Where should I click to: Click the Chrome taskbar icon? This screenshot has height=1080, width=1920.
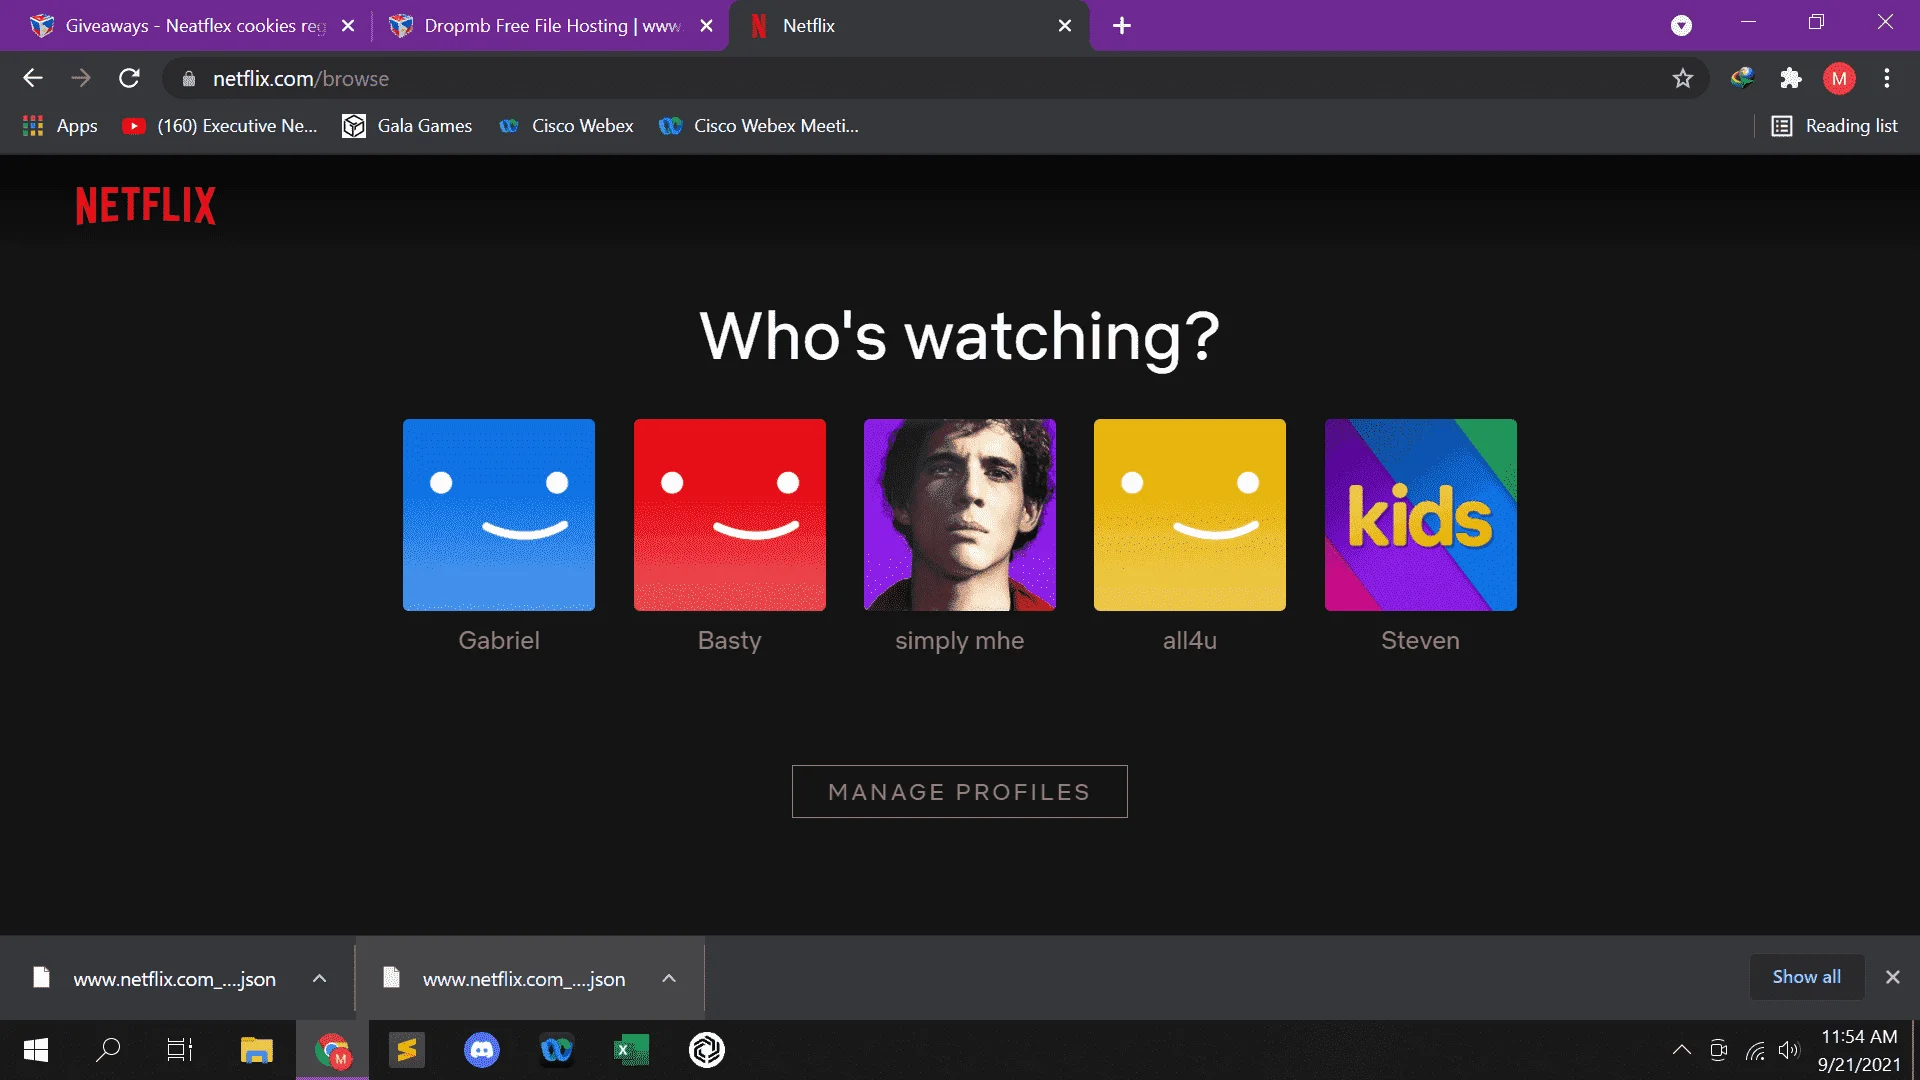coord(332,1050)
